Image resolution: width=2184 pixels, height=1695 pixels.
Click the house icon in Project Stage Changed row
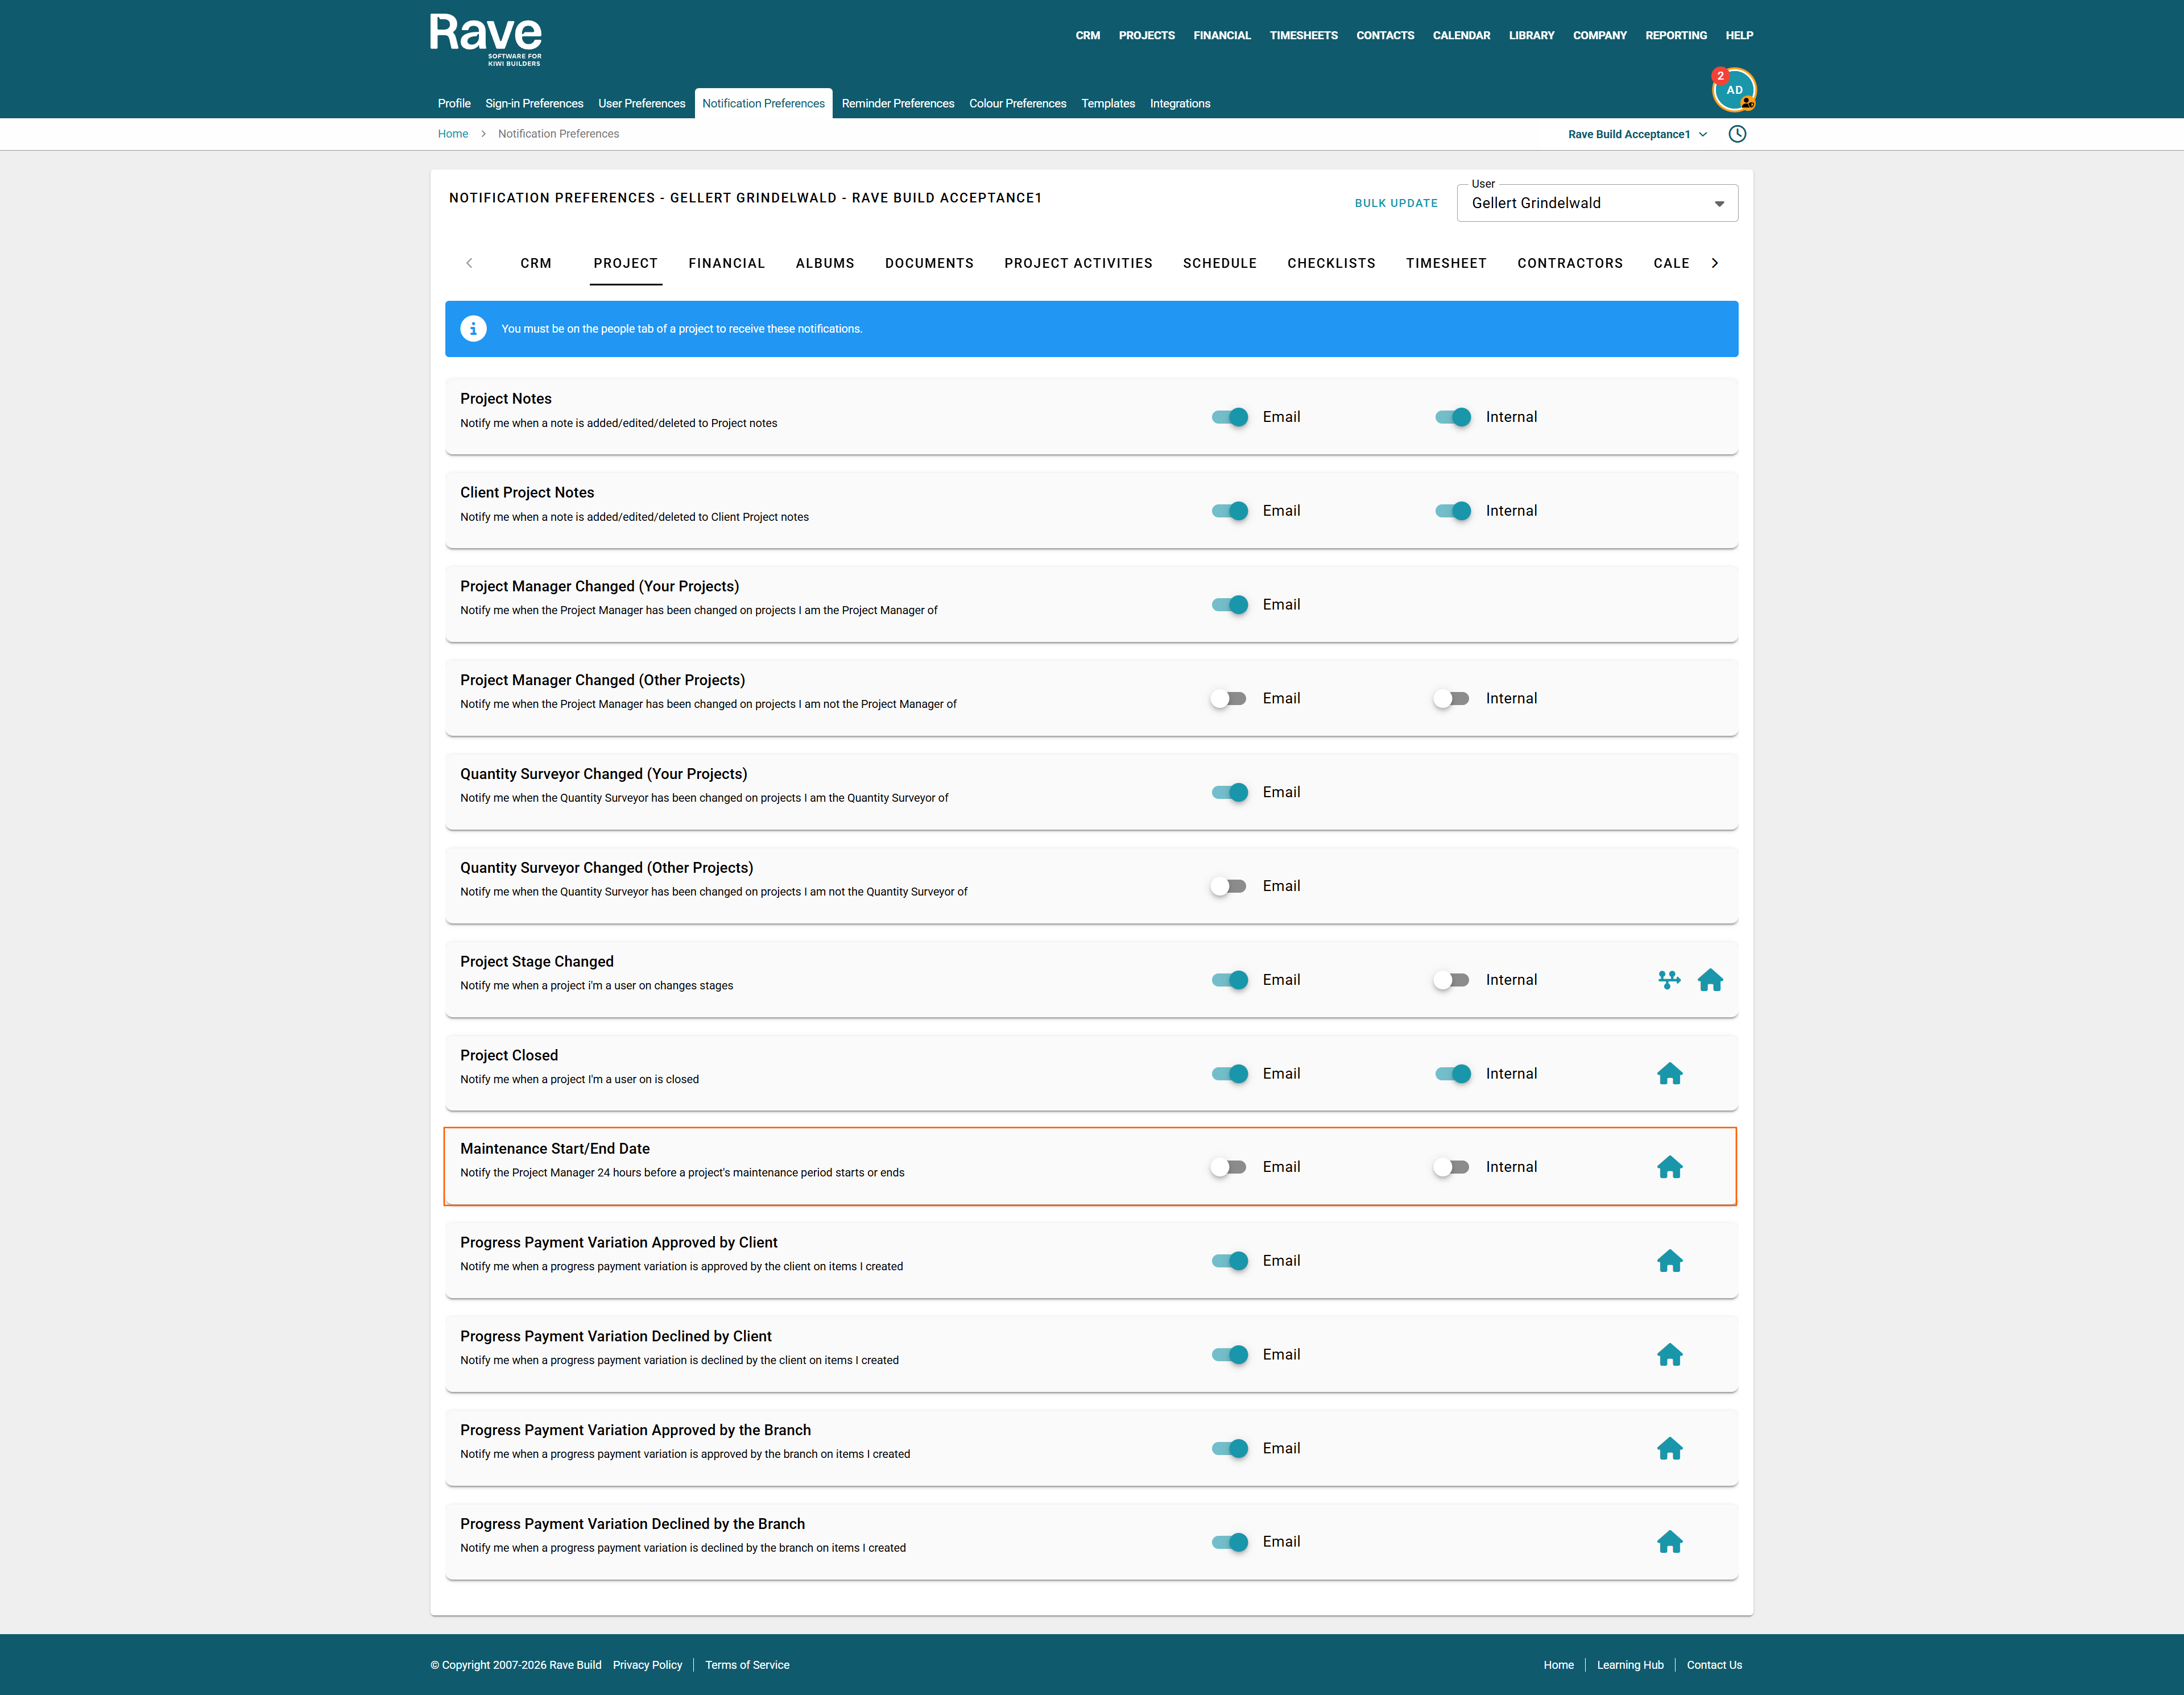pyautogui.click(x=1710, y=980)
